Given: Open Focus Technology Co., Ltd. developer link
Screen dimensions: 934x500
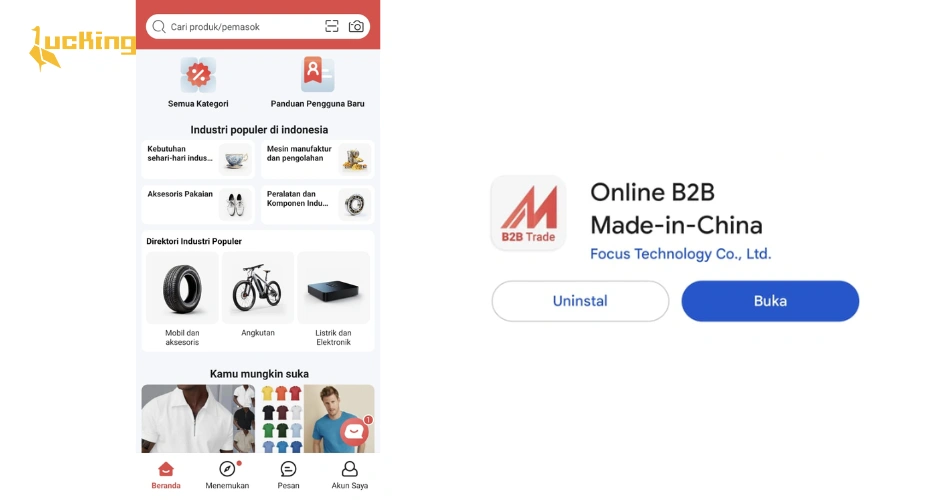Looking at the screenshot, I should [680, 254].
